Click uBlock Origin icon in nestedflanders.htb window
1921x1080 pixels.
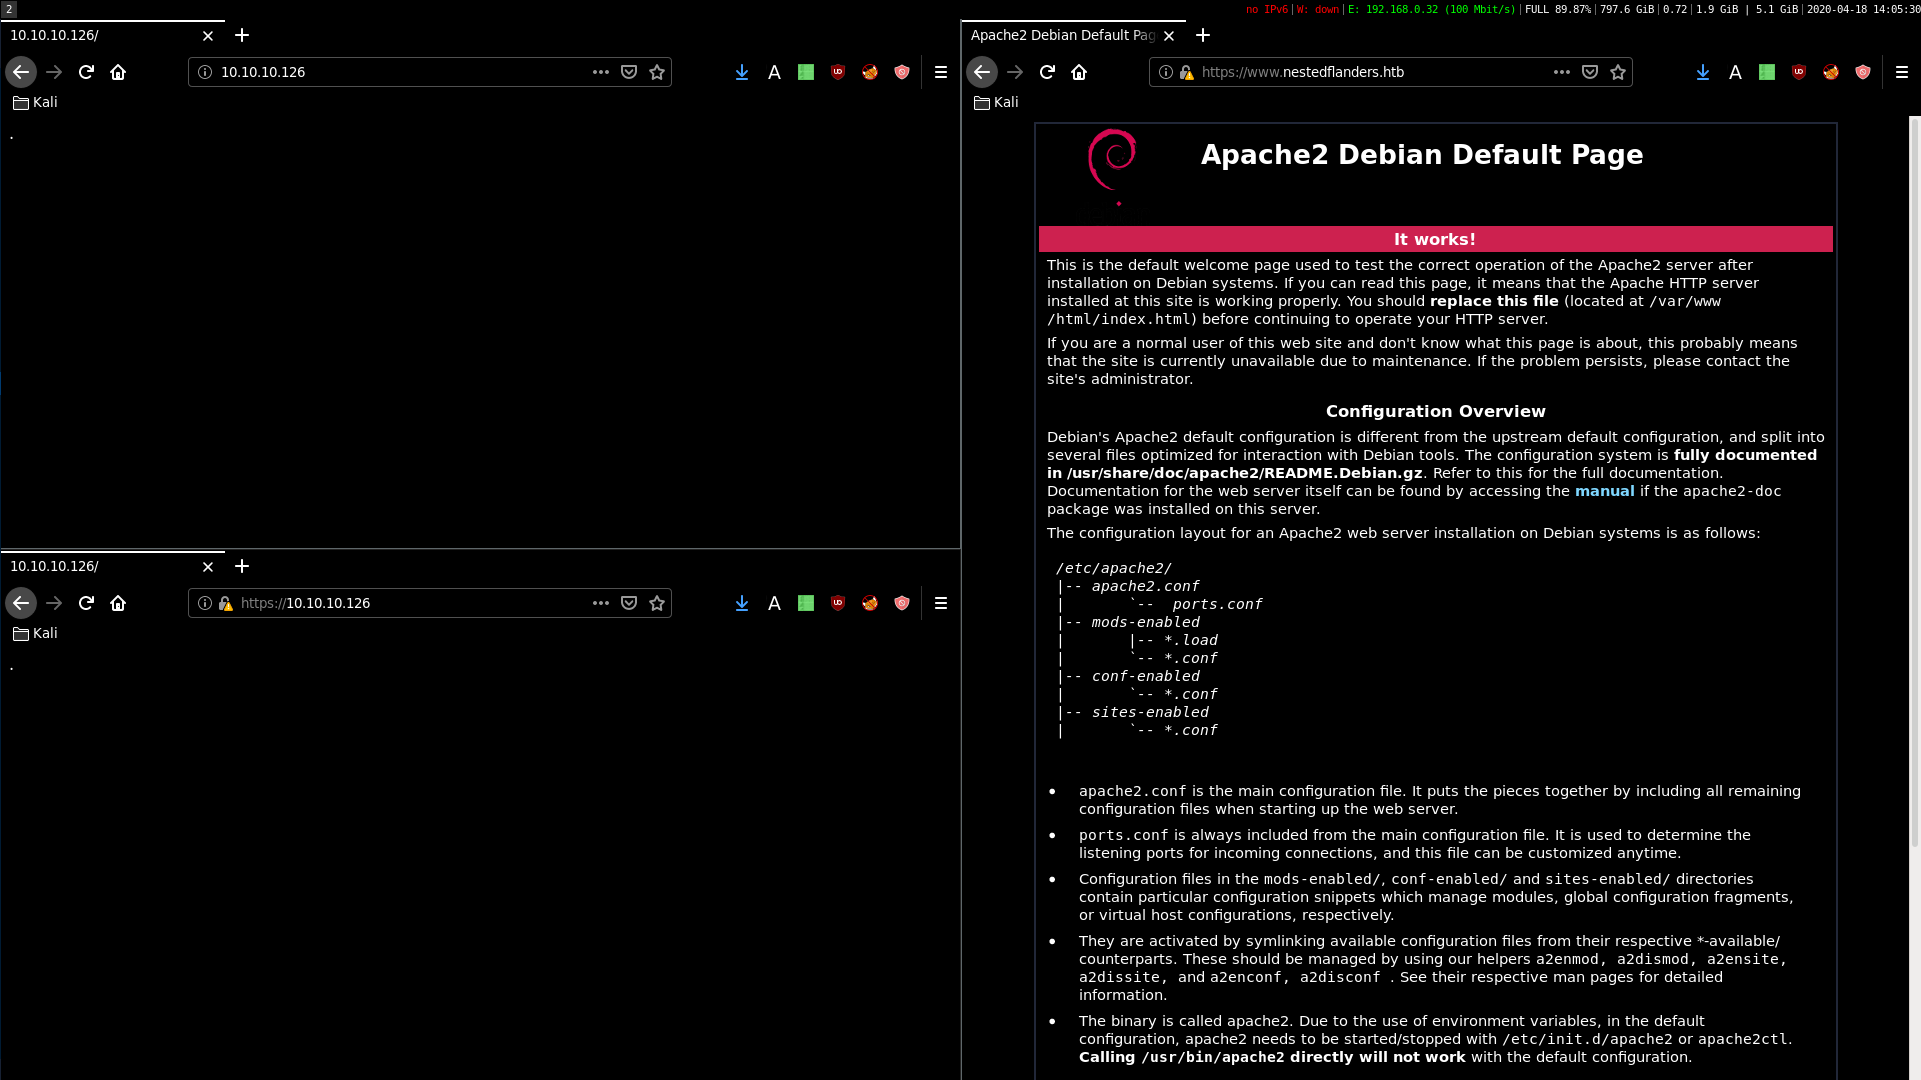pos(1799,72)
